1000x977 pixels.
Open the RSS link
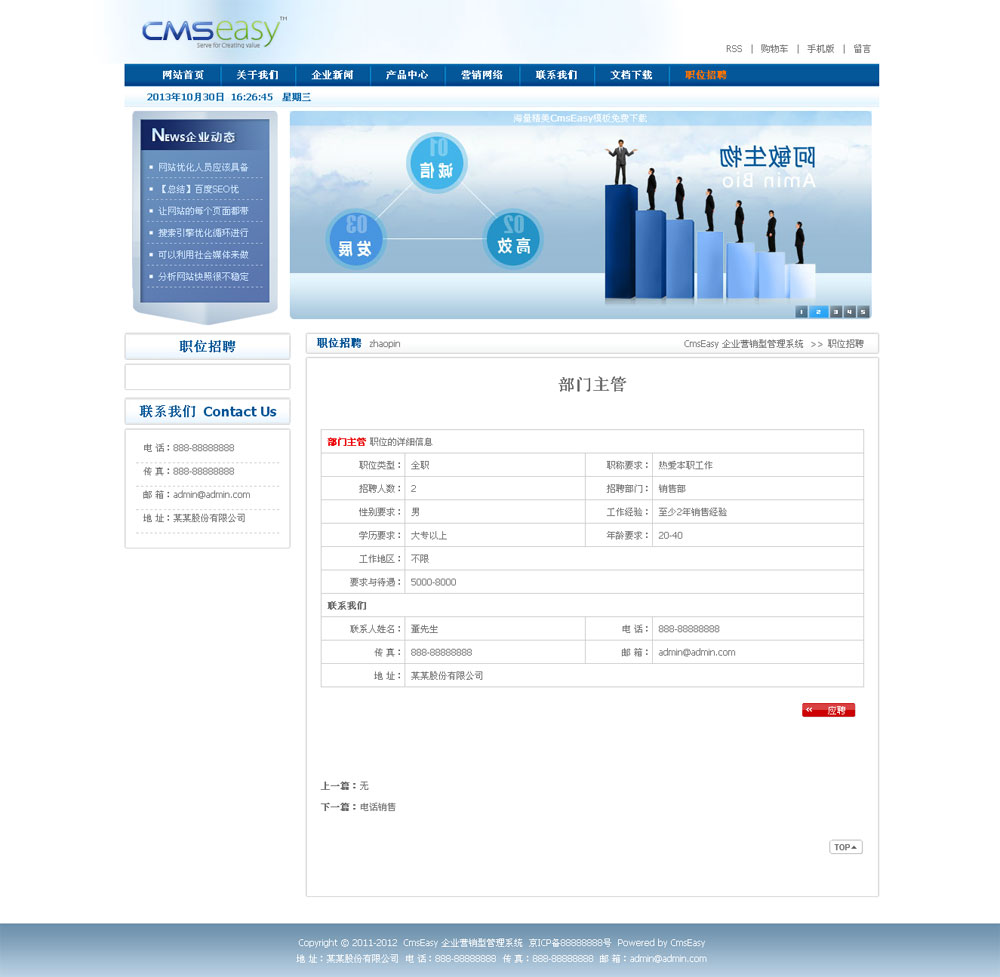click(x=734, y=49)
